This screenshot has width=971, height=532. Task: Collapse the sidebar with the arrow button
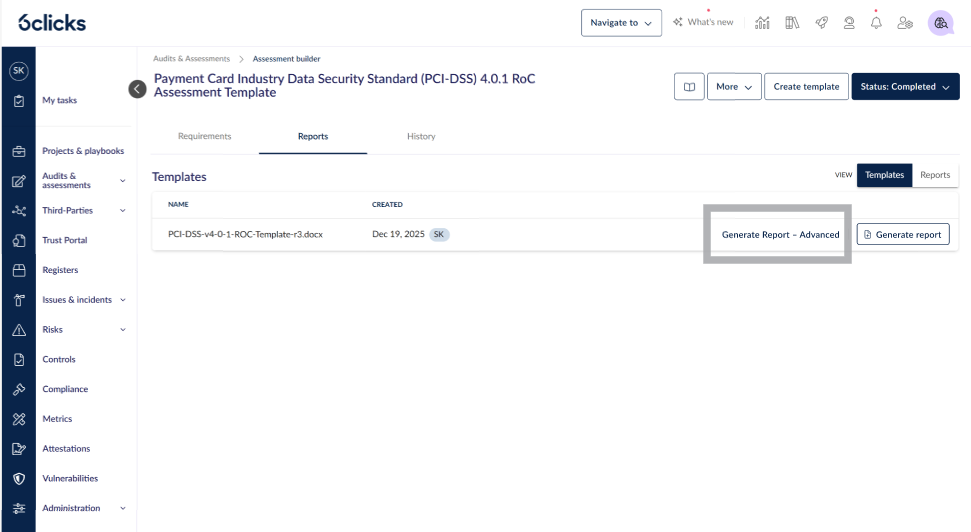click(137, 89)
